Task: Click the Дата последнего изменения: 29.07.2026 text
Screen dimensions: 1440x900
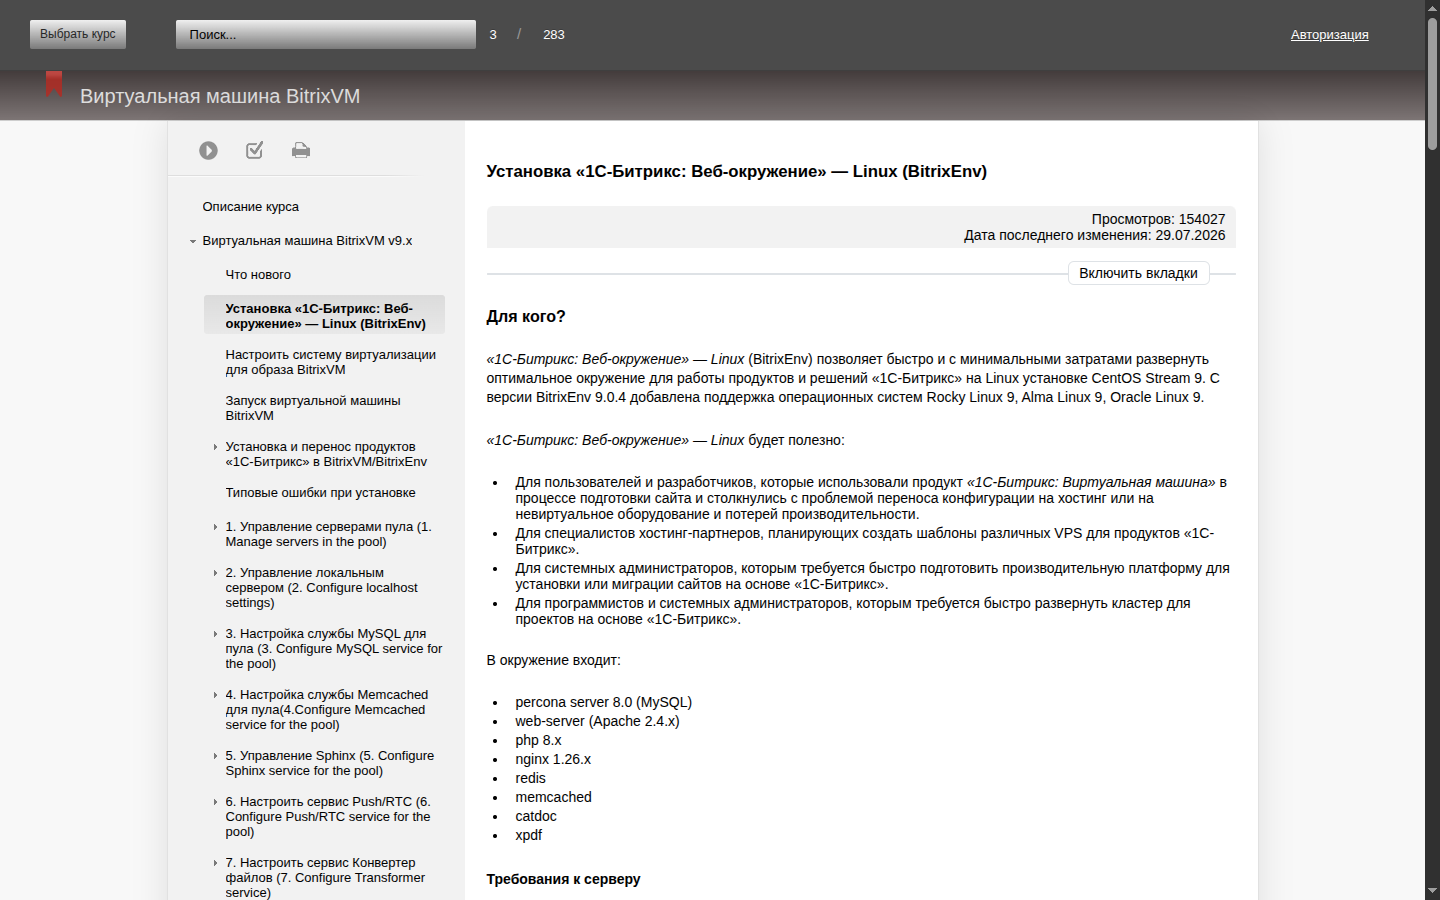Action: (1094, 235)
